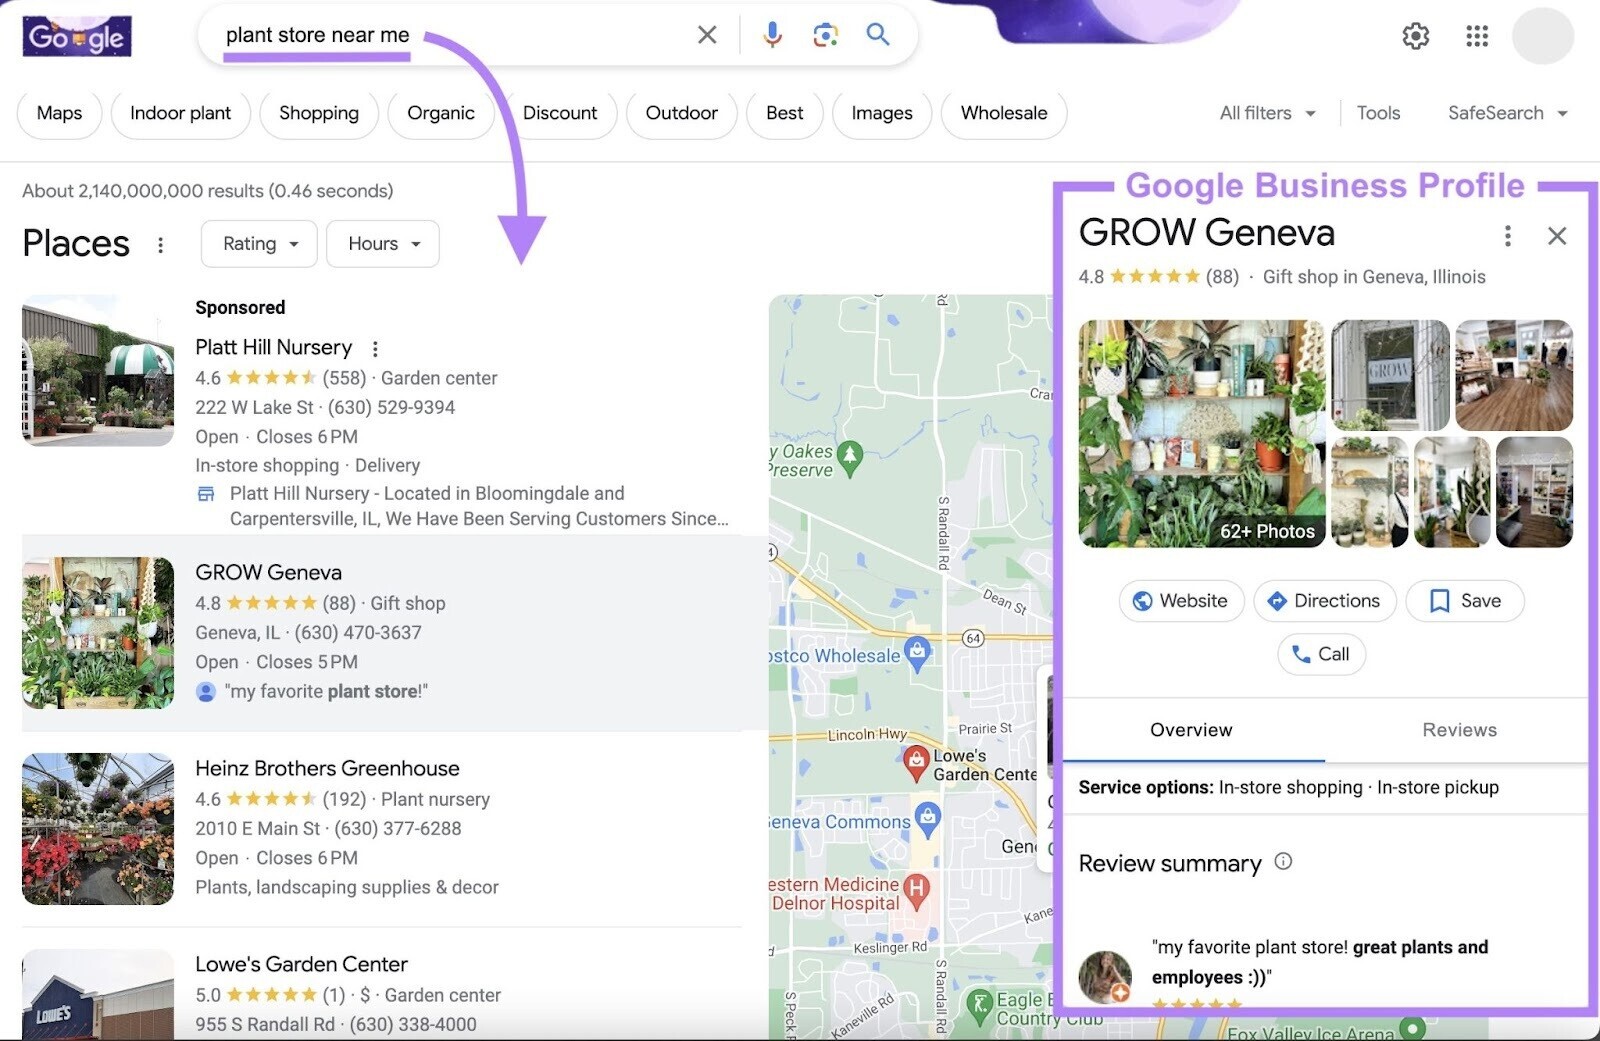The width and height of the screenshot is (1600, 1041).
Task: Click the magnifying glass search button
Action: click(878, 34)
